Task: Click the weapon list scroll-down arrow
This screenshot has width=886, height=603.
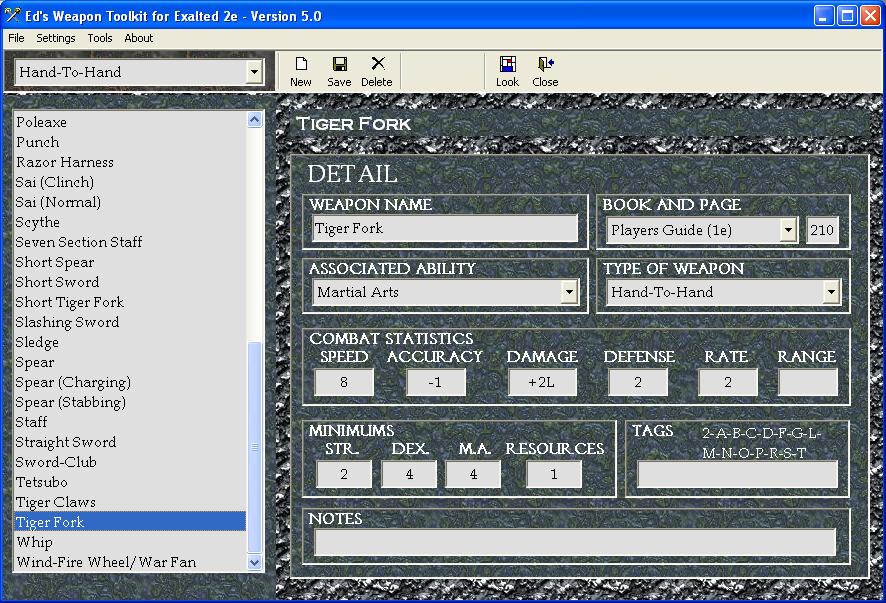Action: pyautogui.click(x=254, y=562)
